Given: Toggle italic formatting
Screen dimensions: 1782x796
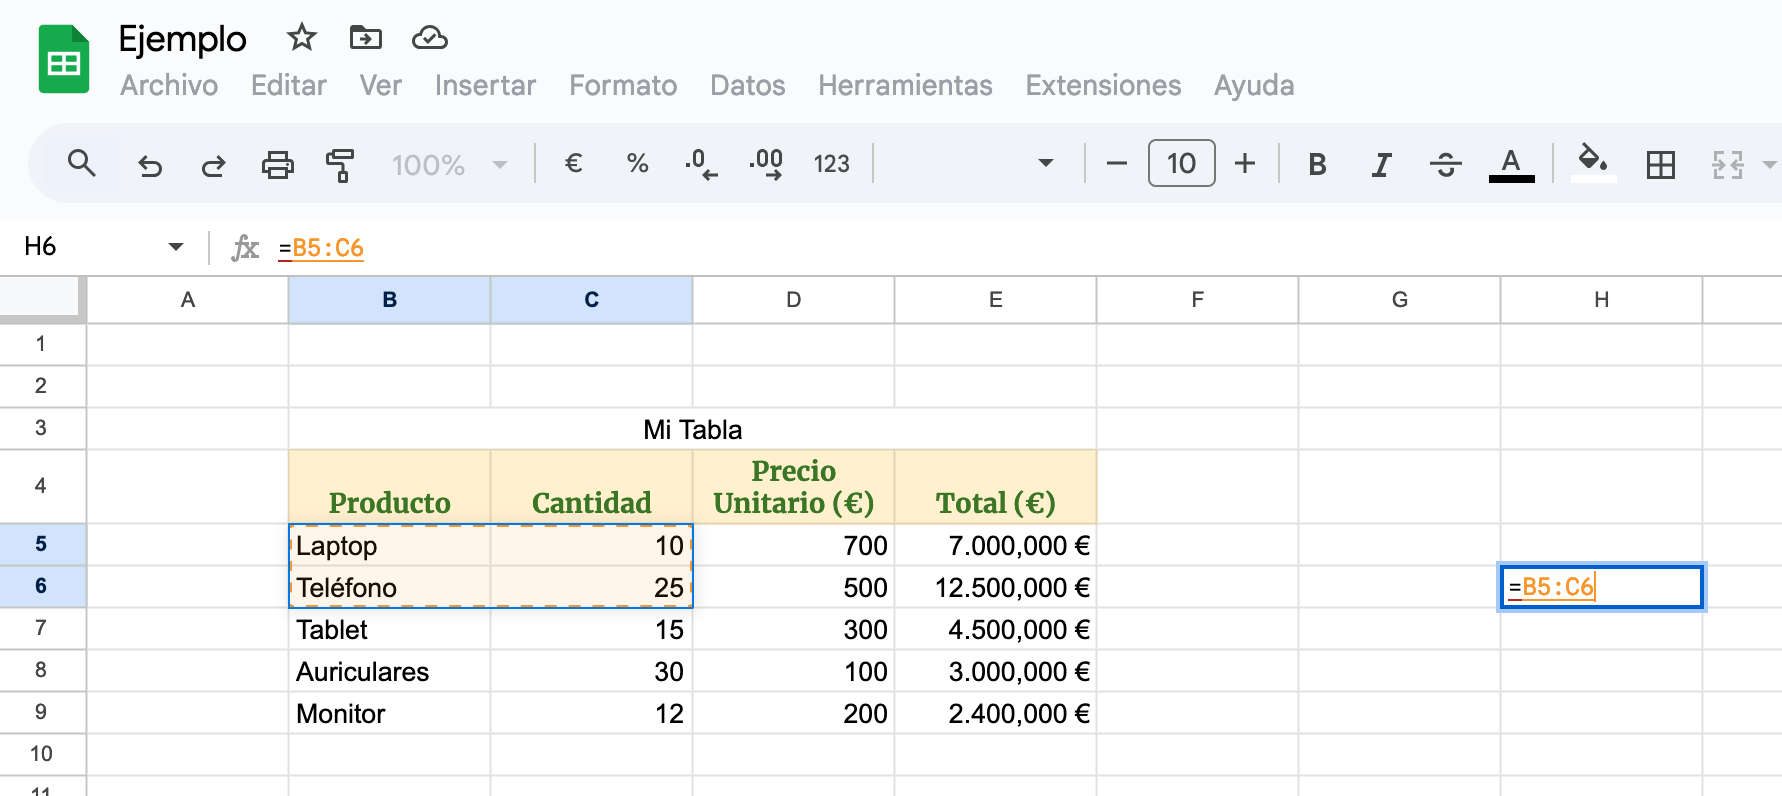Looking at the screenshot, I should click(x=1381, y=164).
